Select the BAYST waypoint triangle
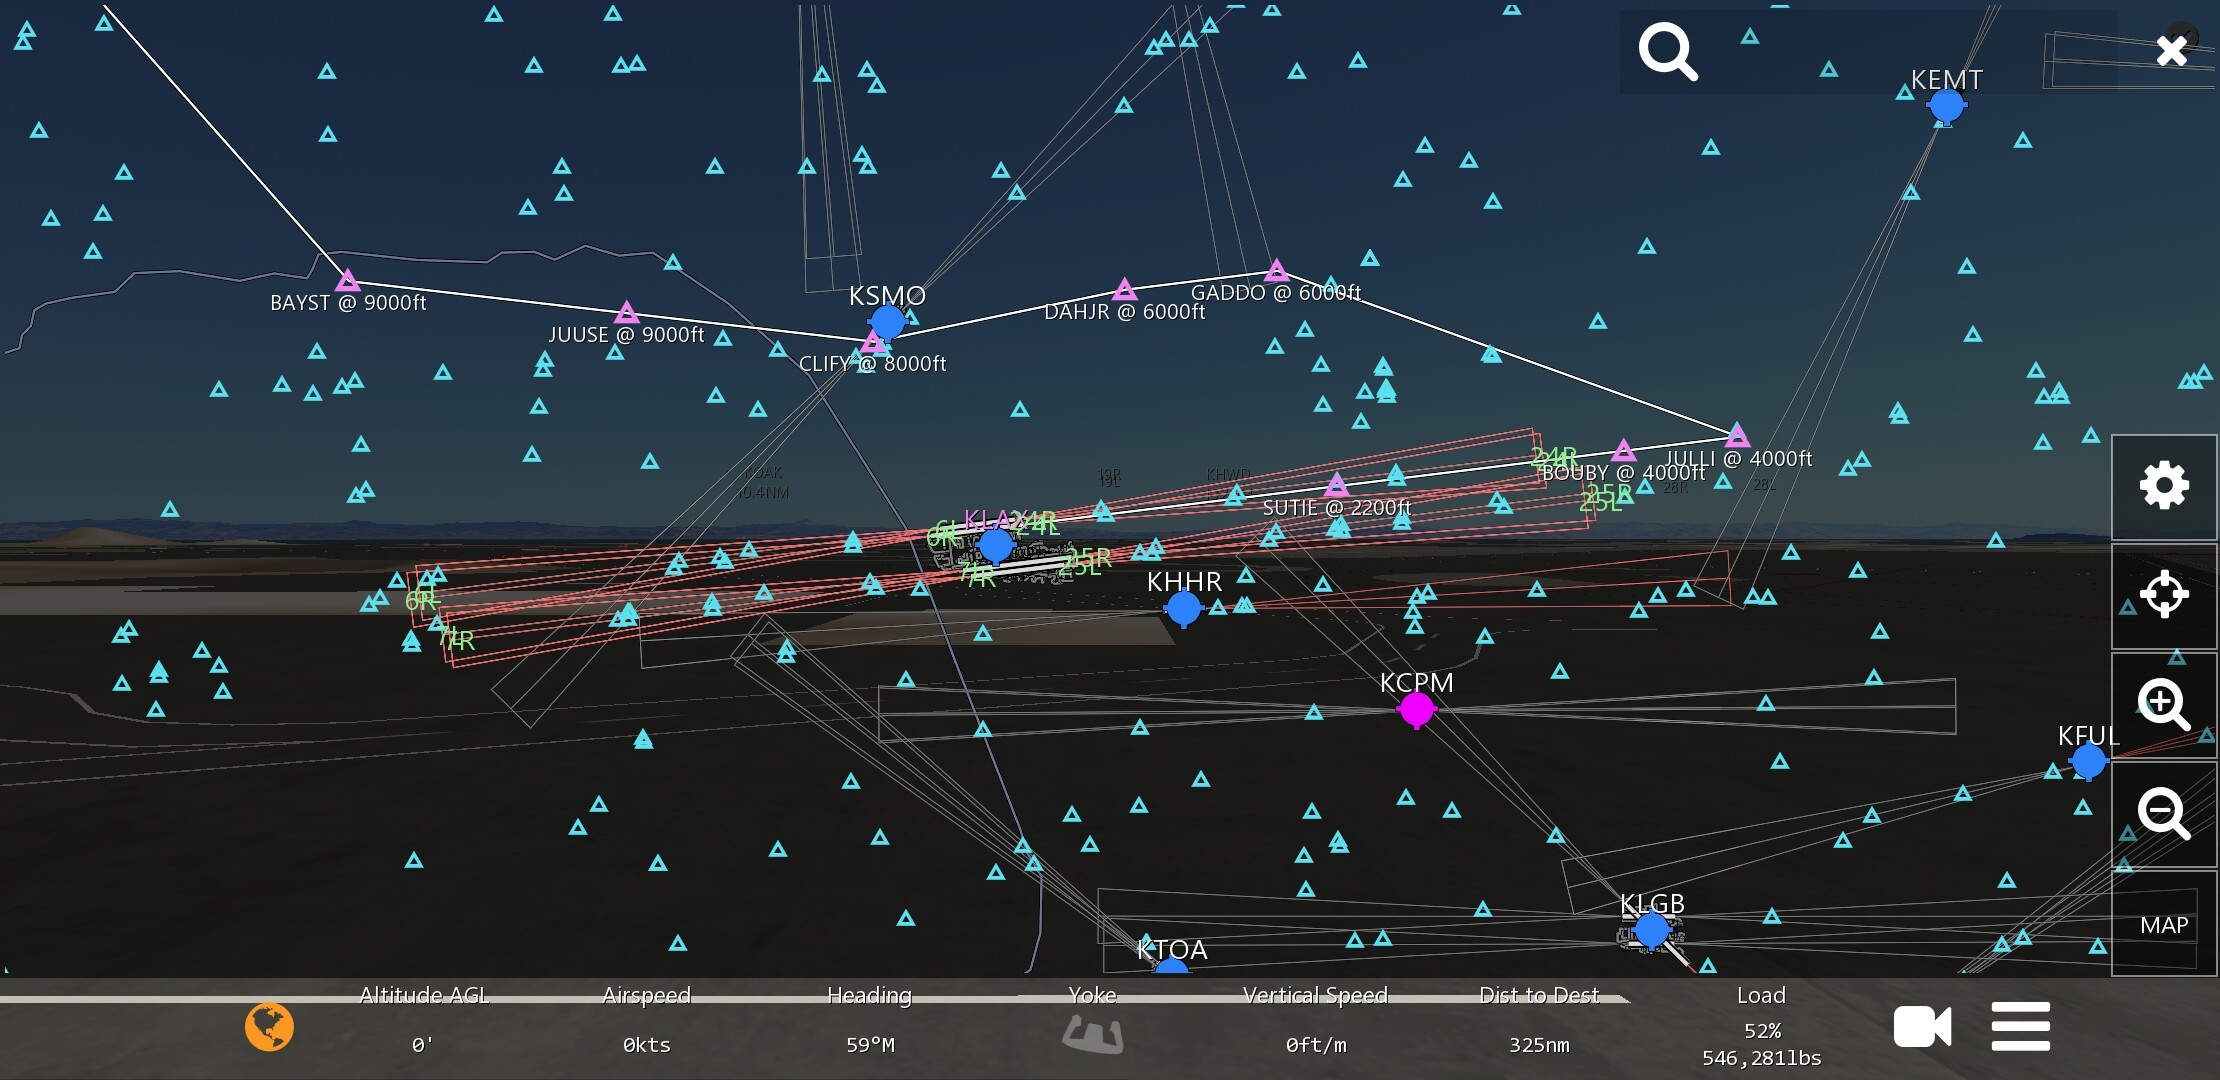 point(347,280)
